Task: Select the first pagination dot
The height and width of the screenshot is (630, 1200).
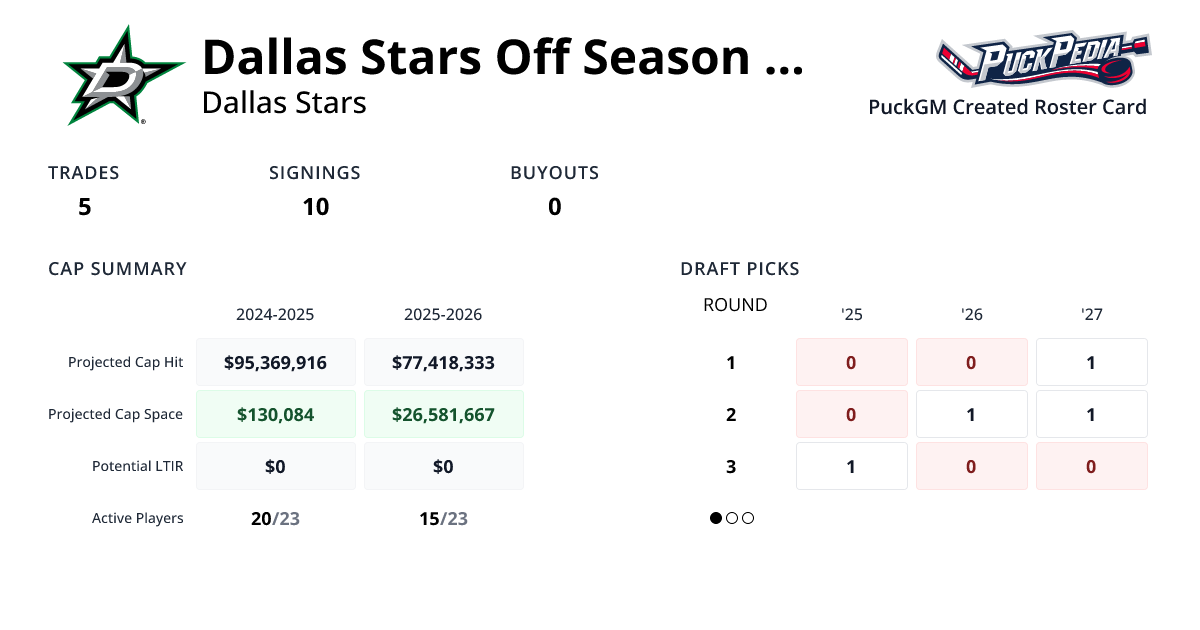Action: 715,518
